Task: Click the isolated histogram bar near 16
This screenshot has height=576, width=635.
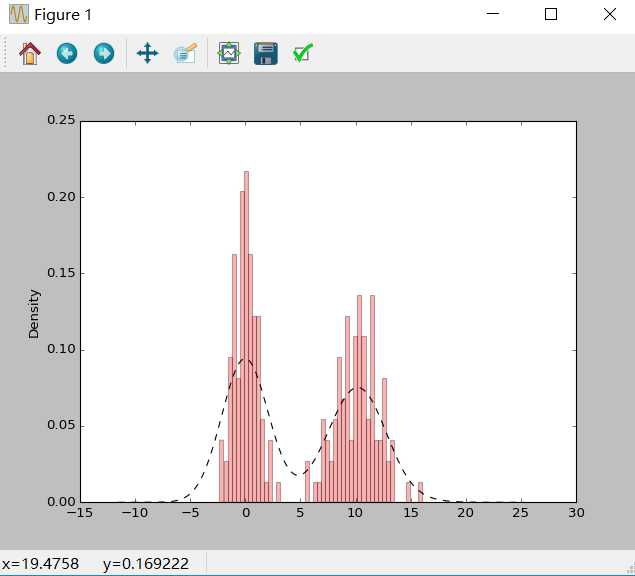Action: click(420, 493)
